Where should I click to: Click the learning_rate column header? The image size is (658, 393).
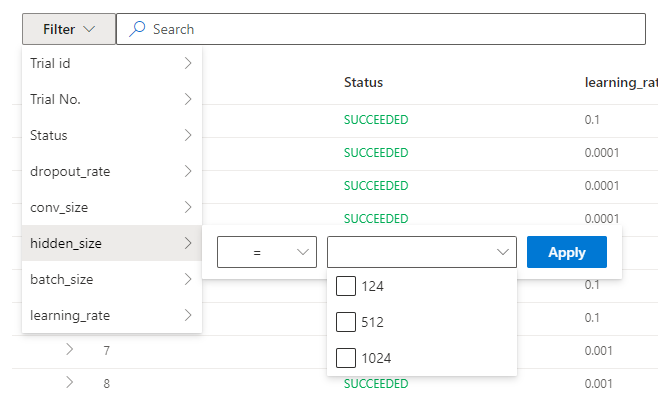(x=621, y=83)
